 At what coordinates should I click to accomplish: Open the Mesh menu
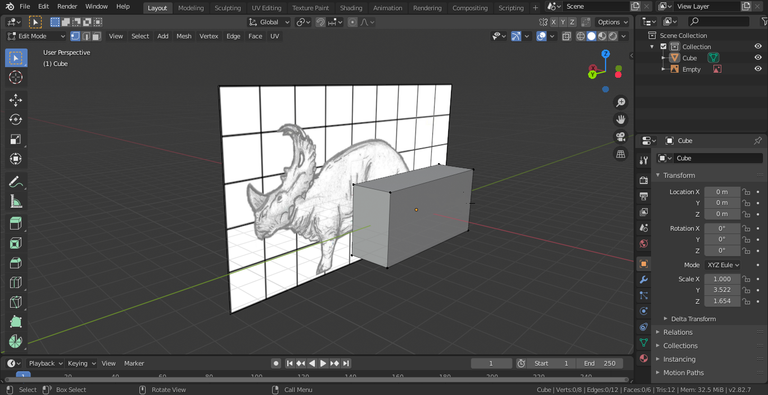(184, 36)
